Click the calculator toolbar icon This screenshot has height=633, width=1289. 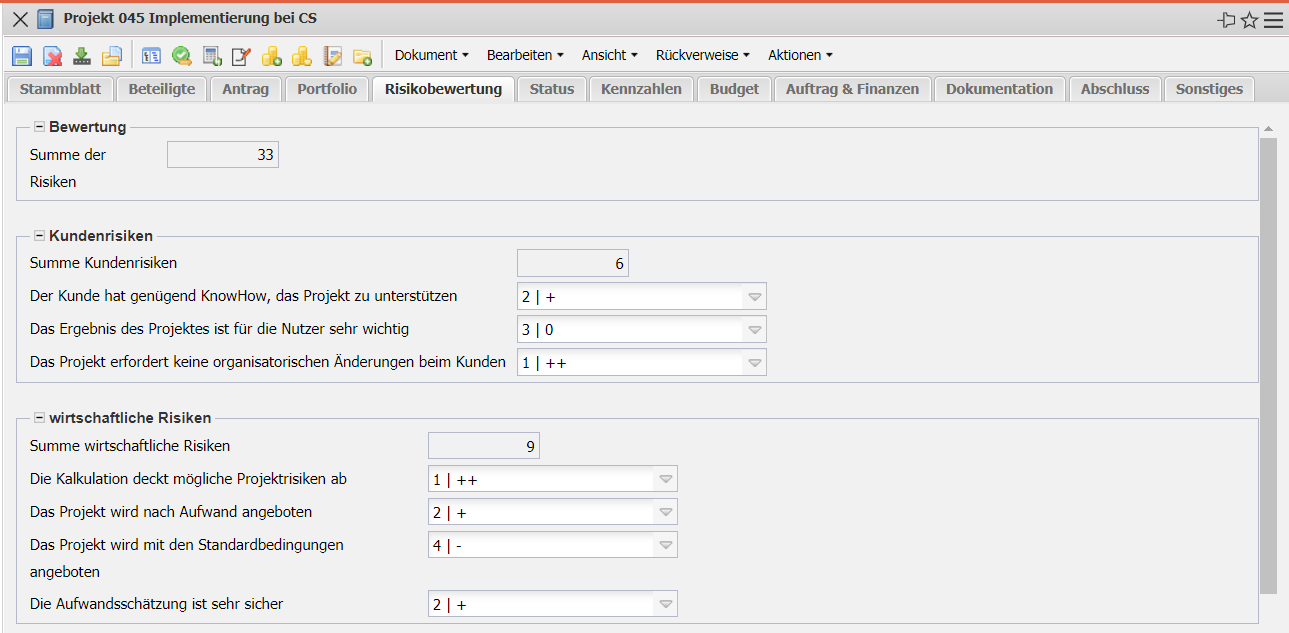(x=212, y=56)
